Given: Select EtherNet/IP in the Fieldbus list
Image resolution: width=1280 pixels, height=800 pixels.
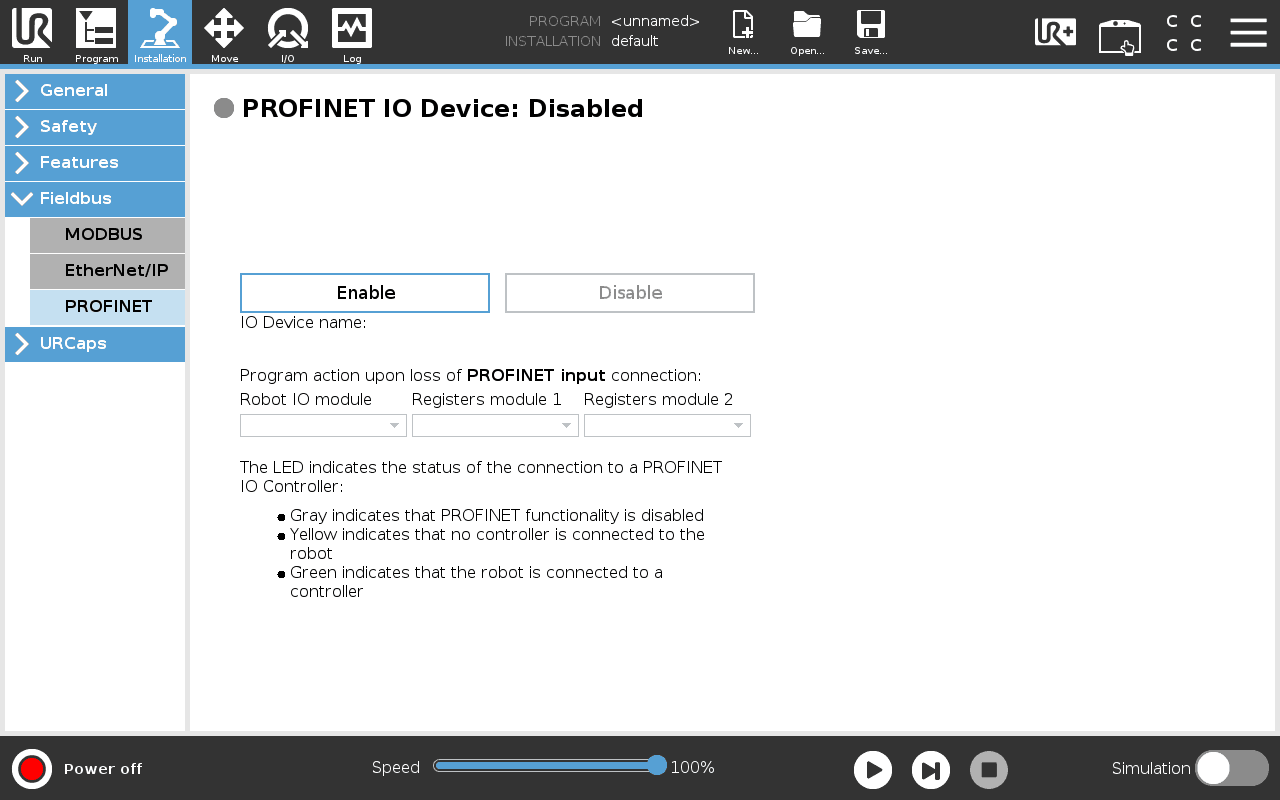Looking at the screenshot, I should [x=107, y=271].
